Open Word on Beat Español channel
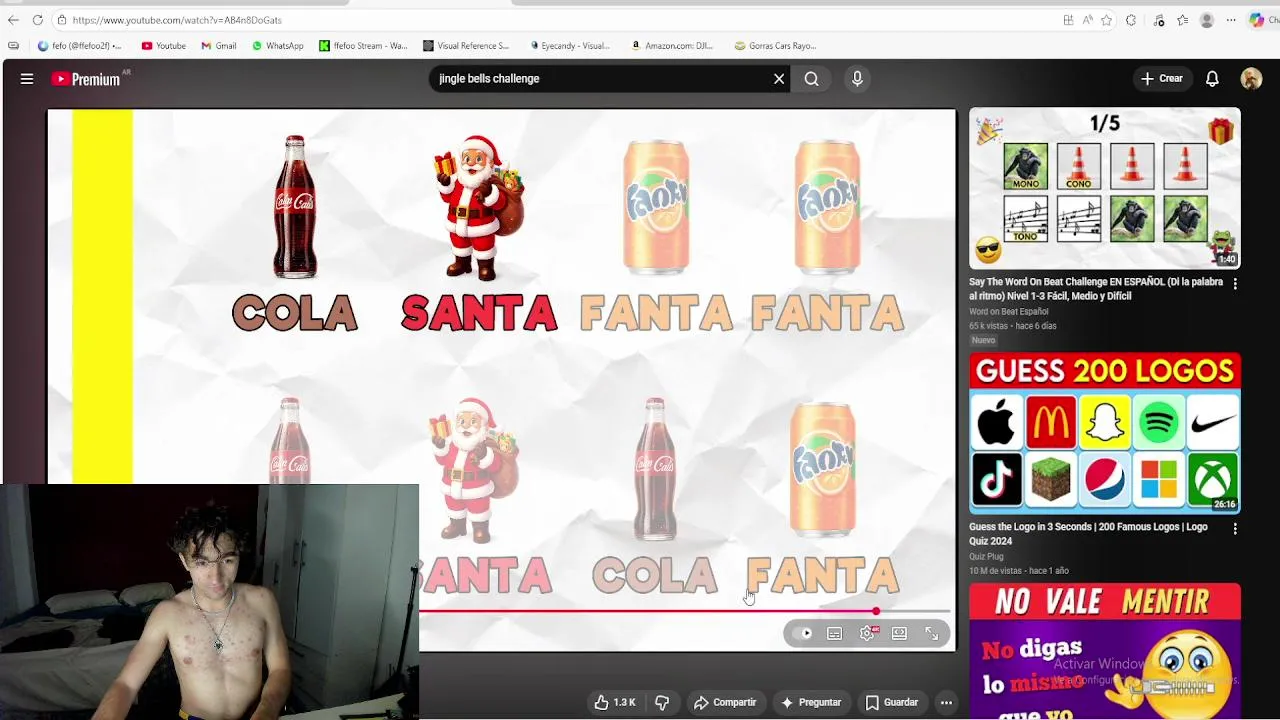Viewport: 1280px width, 720px height. click(x=1008, y=312)
